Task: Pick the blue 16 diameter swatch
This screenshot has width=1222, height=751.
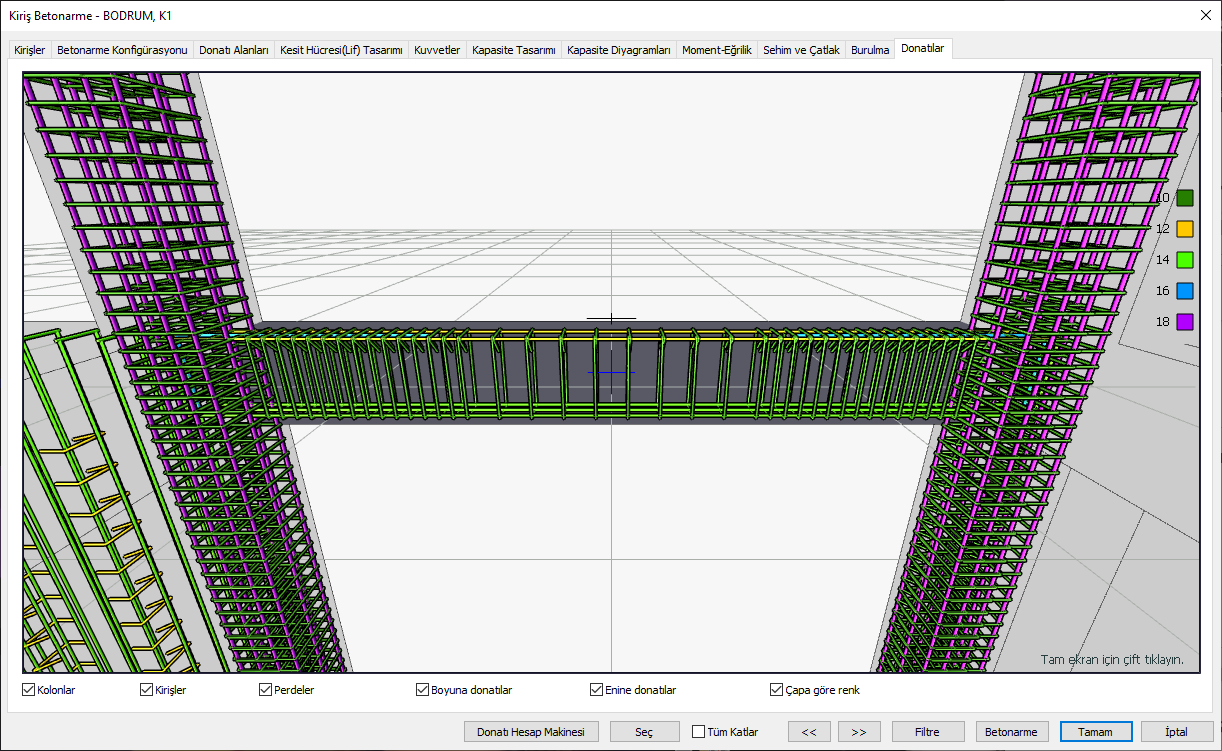Action: [1185, 291]
